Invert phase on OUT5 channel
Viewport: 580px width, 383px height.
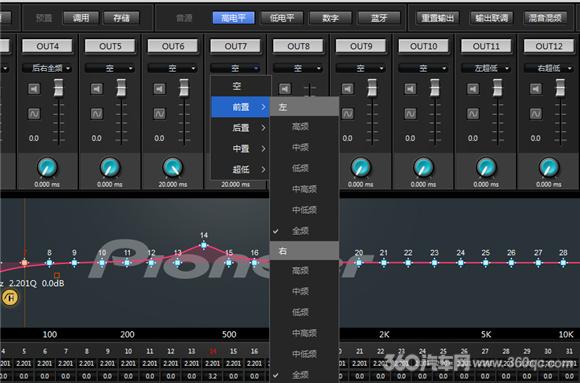pyautogui.click(x=97, y=114)
